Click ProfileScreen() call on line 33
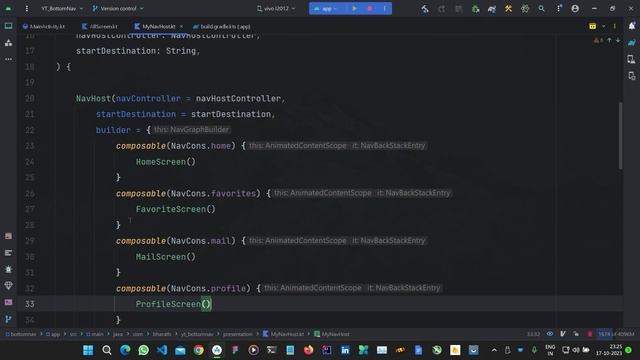 click(x=173, y=304)
